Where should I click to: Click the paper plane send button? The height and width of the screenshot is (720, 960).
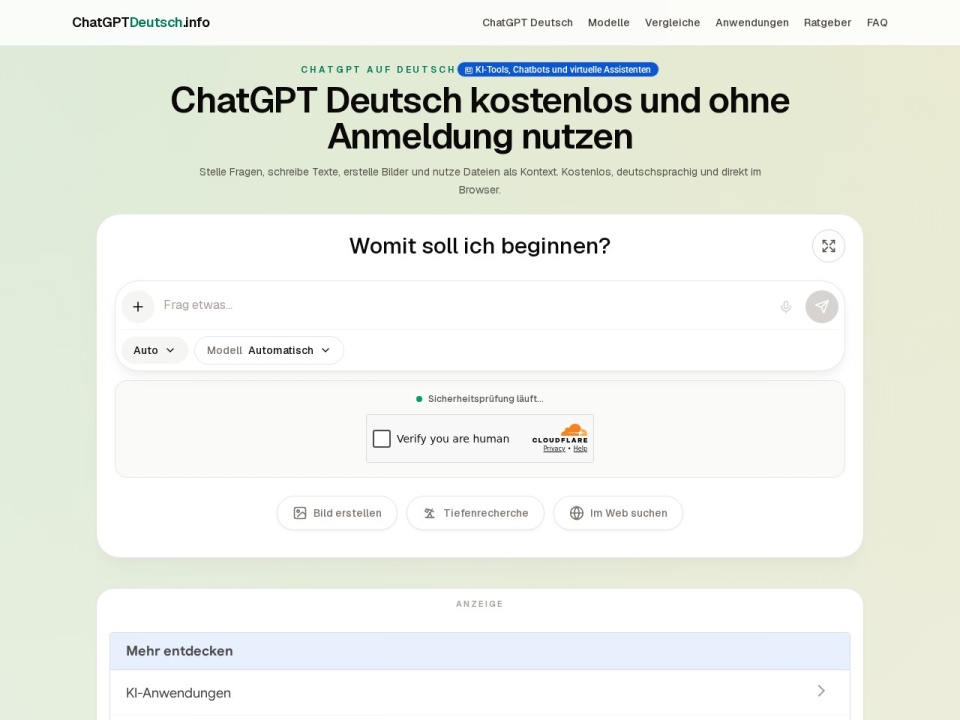point(822,306)
